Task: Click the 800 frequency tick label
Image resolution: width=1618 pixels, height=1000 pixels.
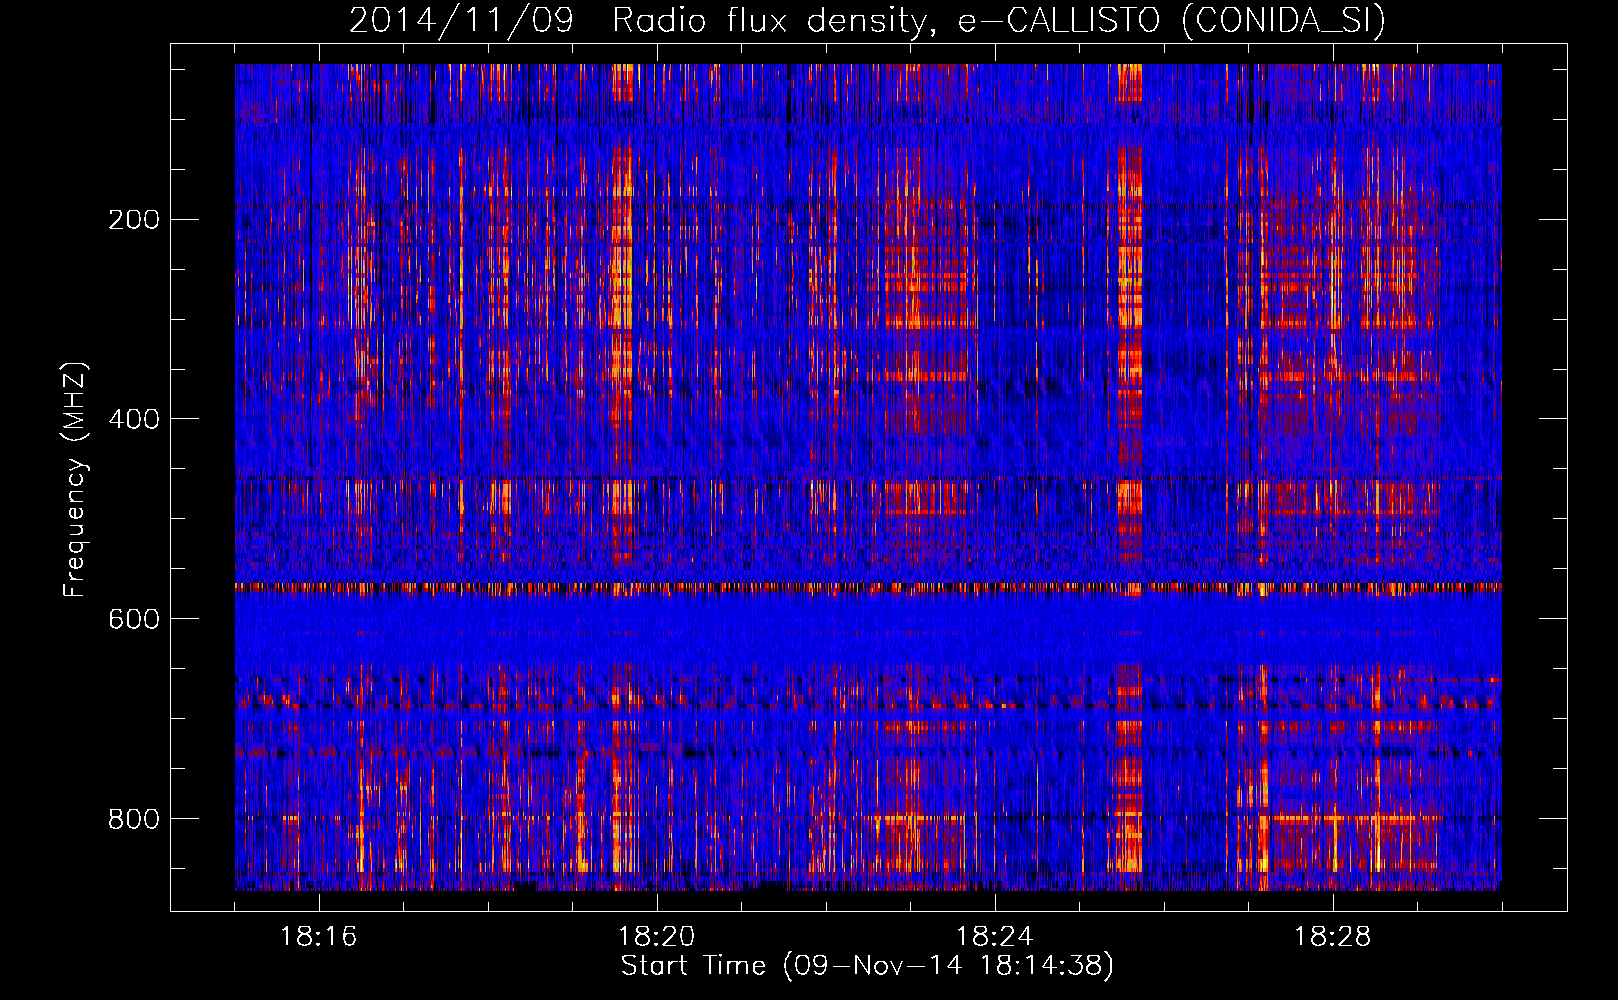Action: [x=134, y=820]
